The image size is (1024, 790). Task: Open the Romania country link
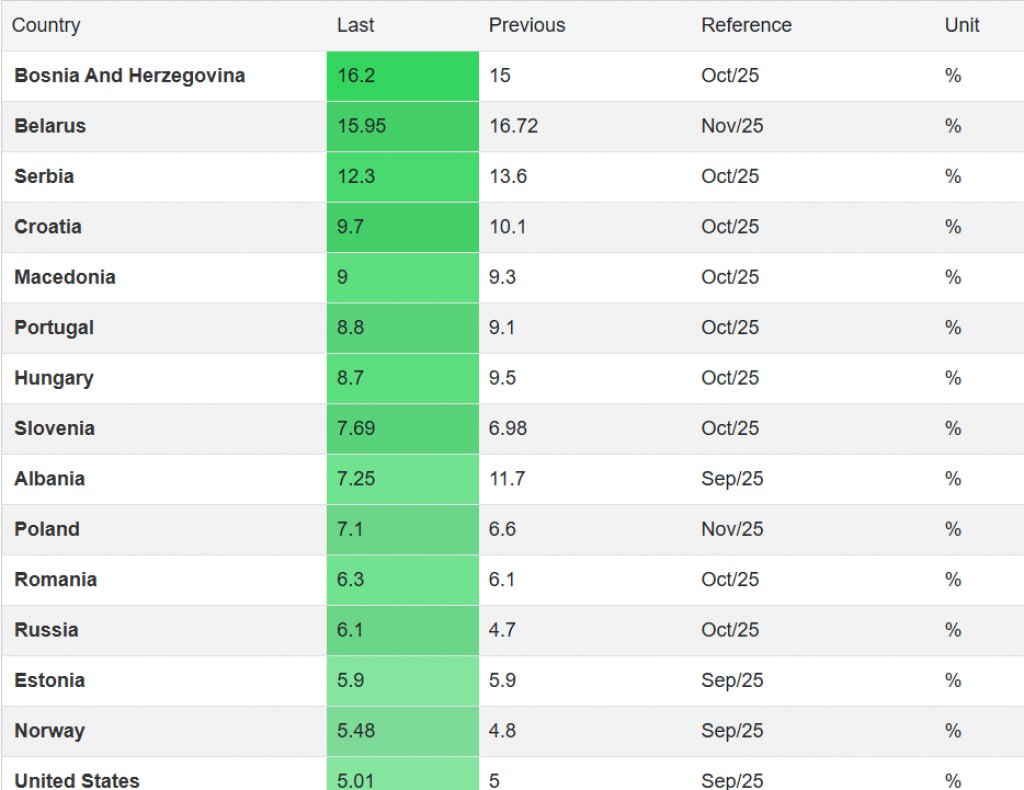tap(56, 579)
